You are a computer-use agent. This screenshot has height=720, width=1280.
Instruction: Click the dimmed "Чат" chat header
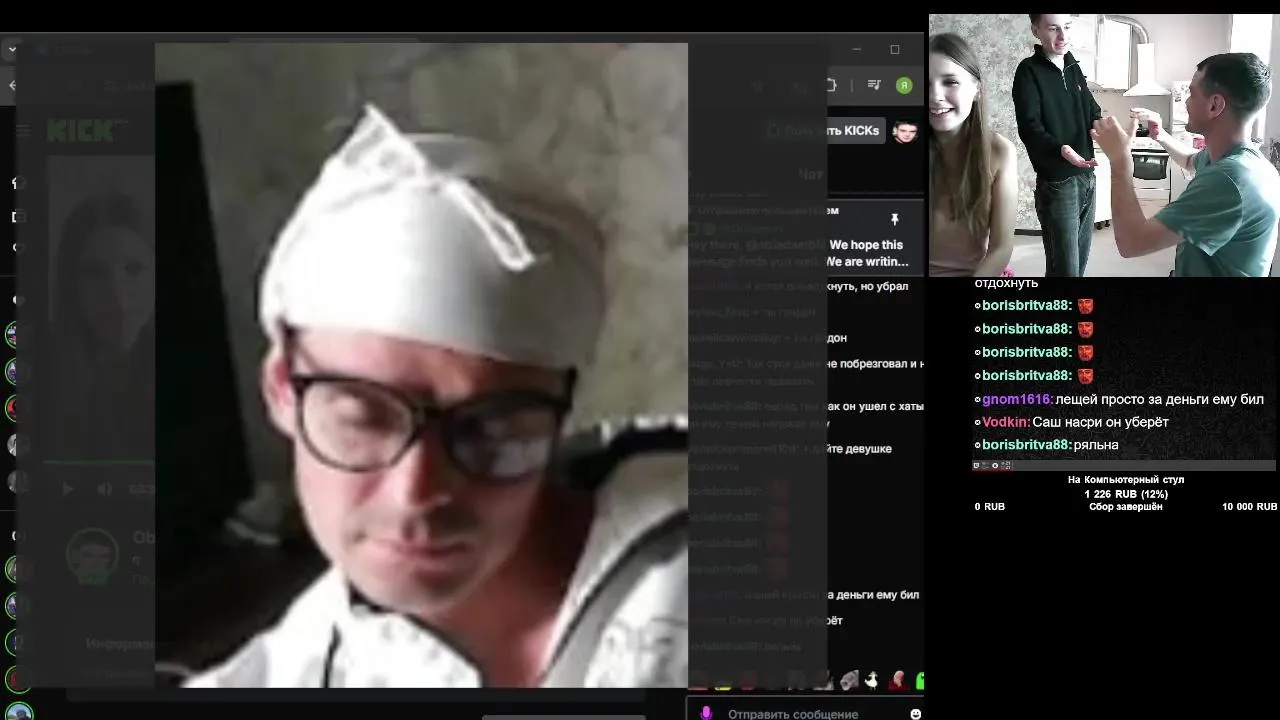pyautogui.click(x=810, y=175)
